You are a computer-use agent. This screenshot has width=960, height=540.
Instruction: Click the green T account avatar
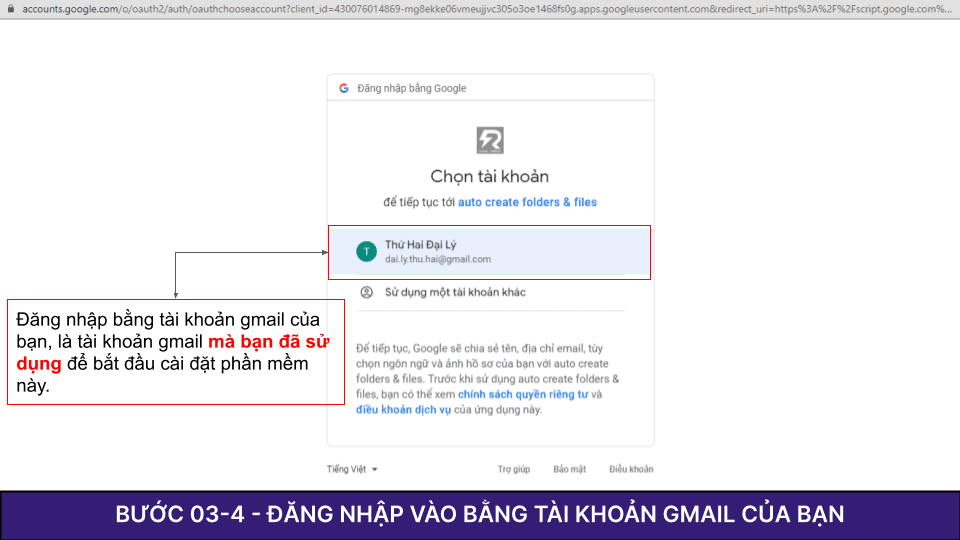click(366, 251)
